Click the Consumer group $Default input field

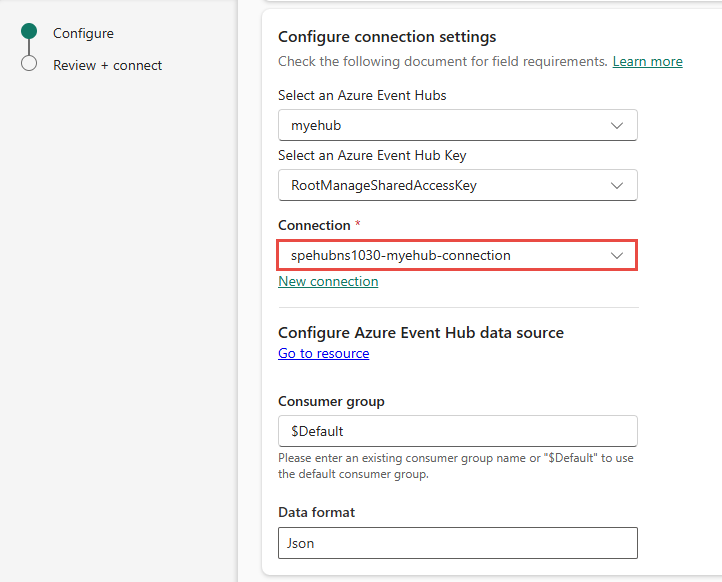pyautogui.click(x=457, y=431)
